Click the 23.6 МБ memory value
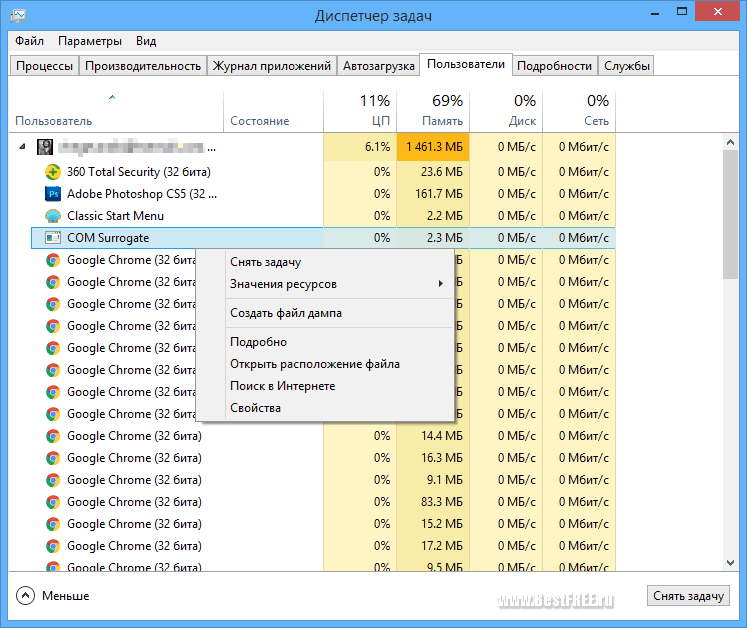 [x=442, y=172]
